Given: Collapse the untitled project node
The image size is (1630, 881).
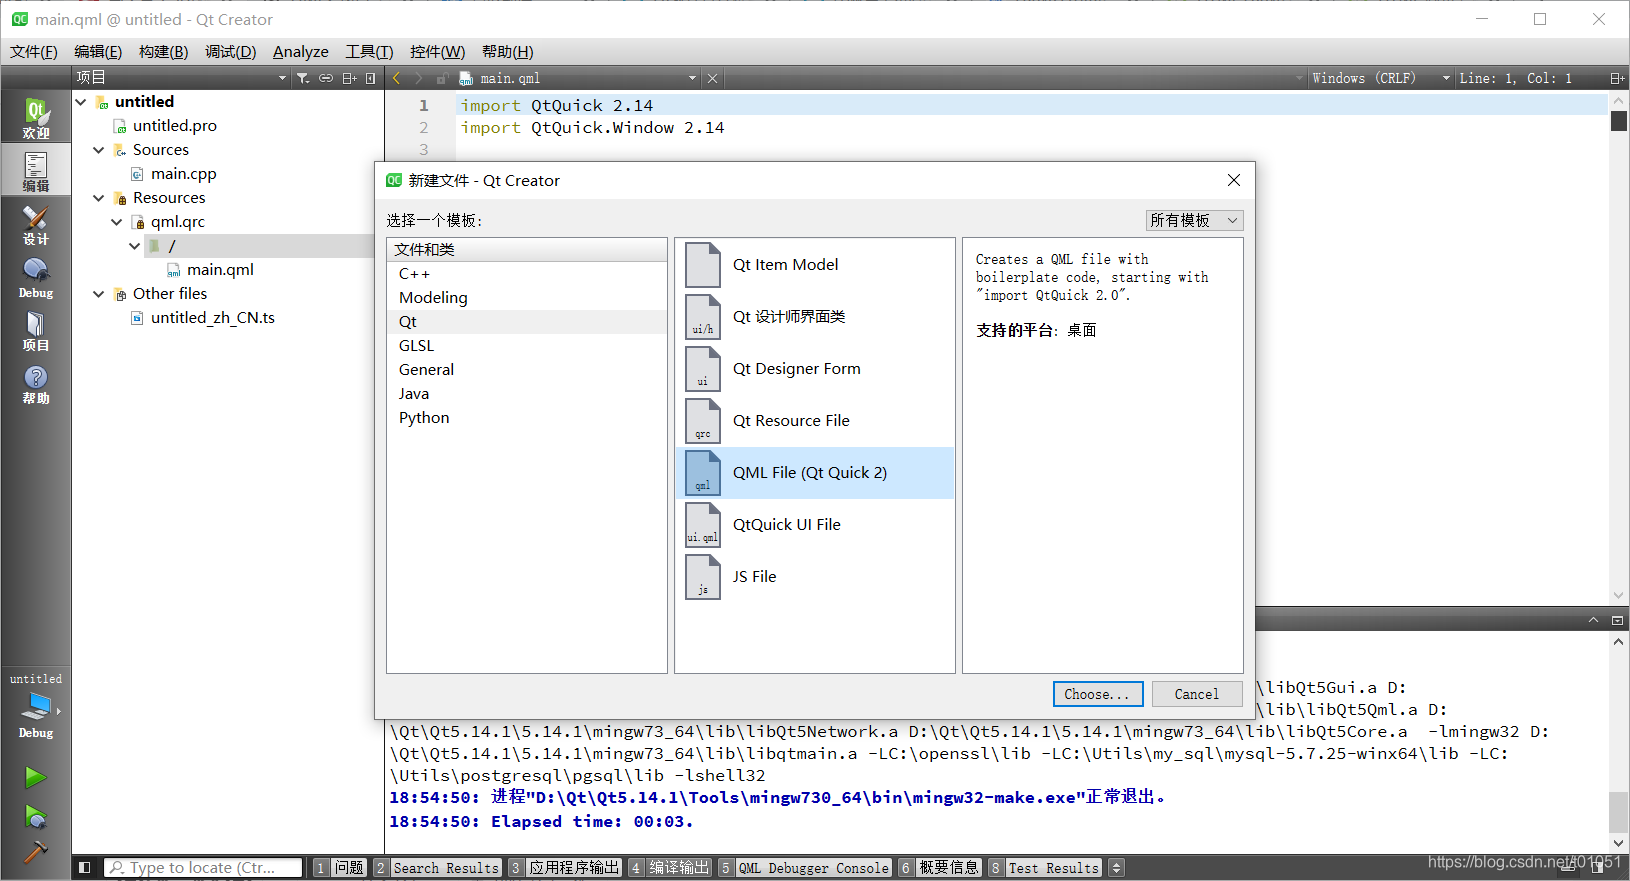Looking at the screenshot, I should 81,102.
